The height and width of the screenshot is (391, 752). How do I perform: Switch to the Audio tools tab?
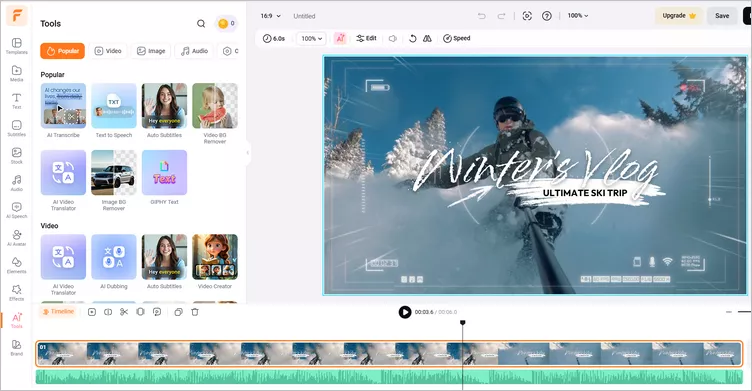coord(194,51)
